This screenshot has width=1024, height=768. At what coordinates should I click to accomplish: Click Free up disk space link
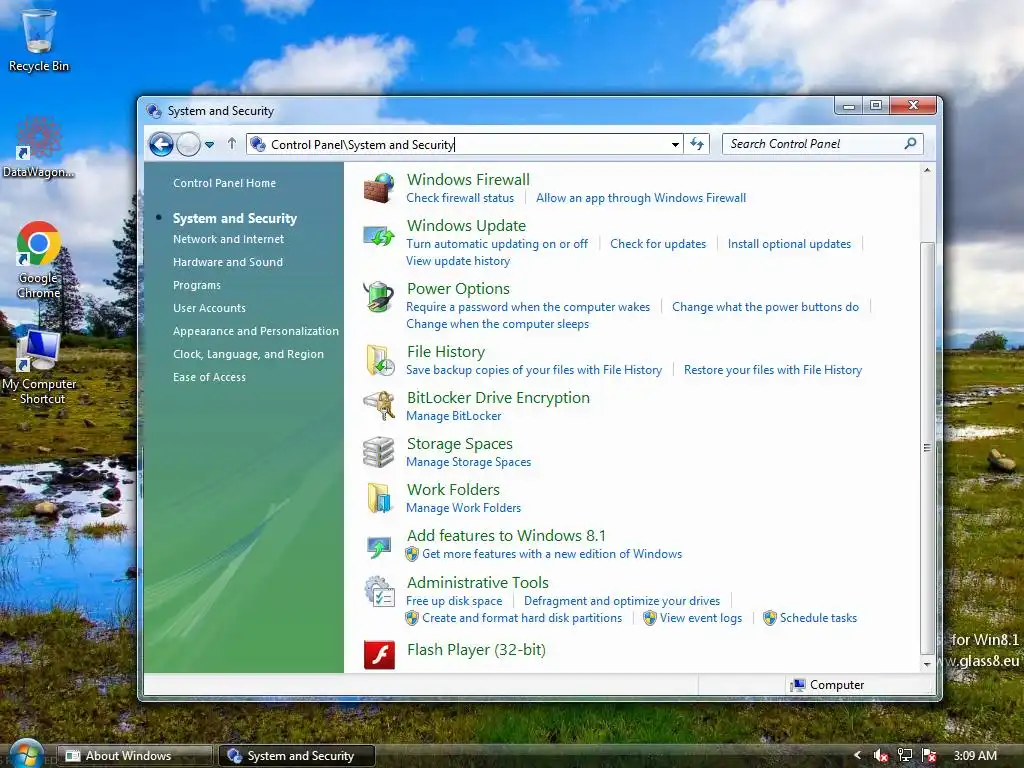(454, 601)
